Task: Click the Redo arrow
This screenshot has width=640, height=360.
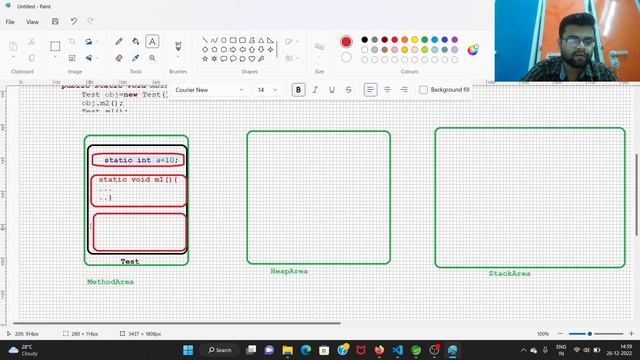Action: coord(91,21)
